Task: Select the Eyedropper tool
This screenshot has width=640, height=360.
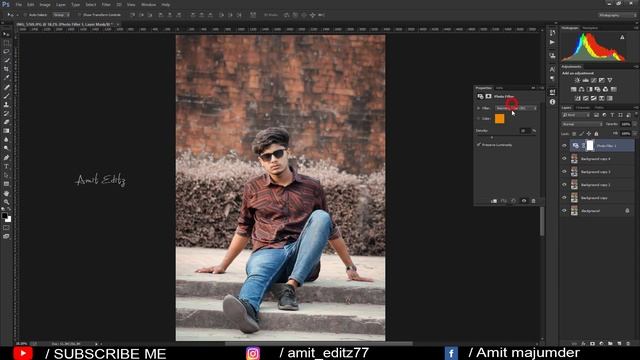Action: click(6, 78)
